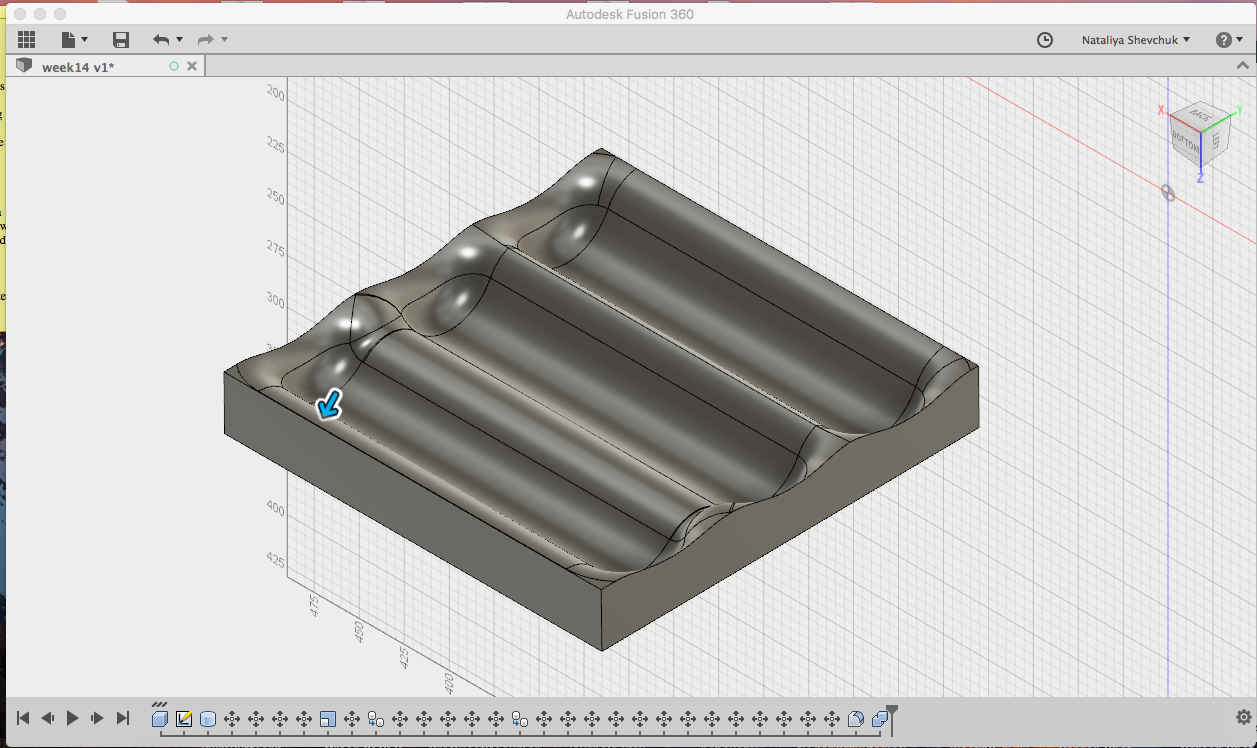The height and width of the screenshot is (748, 1257).
Task: Select the Scale feature in timeline
Action: pos(328,718)
